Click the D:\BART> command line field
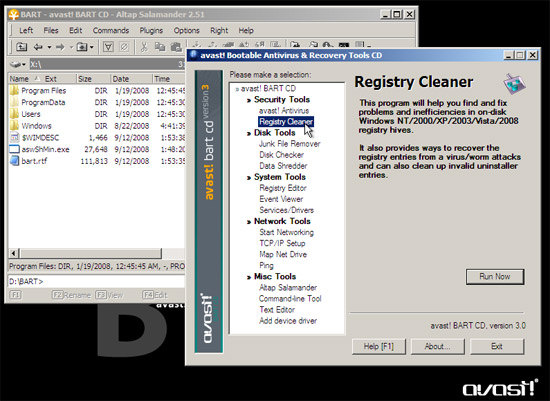The height and width of the screenshot is (401, 550). click(x=96, y=281)
